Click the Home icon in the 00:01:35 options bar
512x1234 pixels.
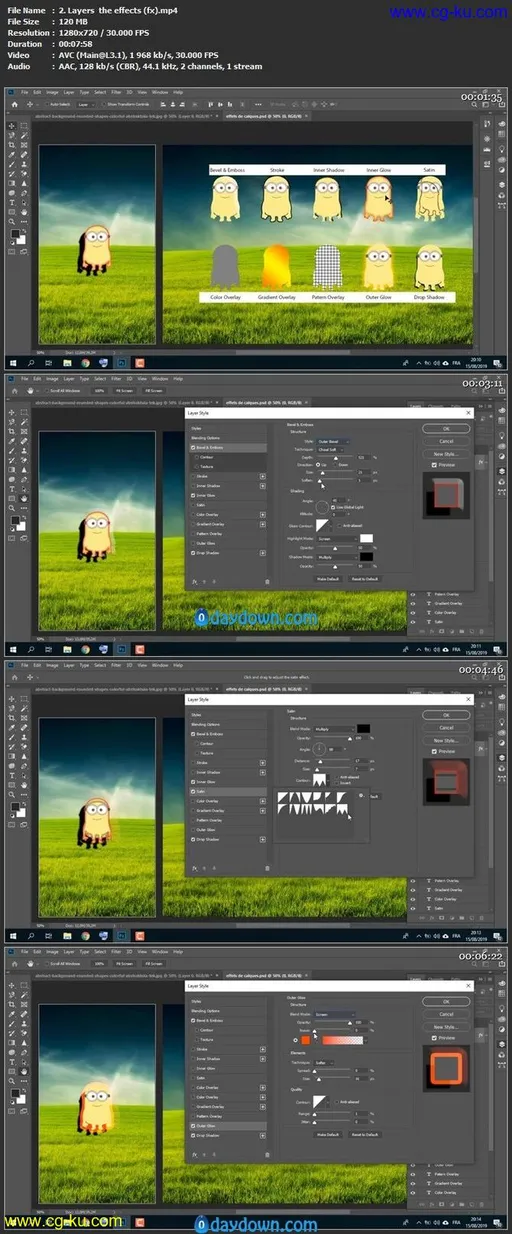[x=14, y=103]
